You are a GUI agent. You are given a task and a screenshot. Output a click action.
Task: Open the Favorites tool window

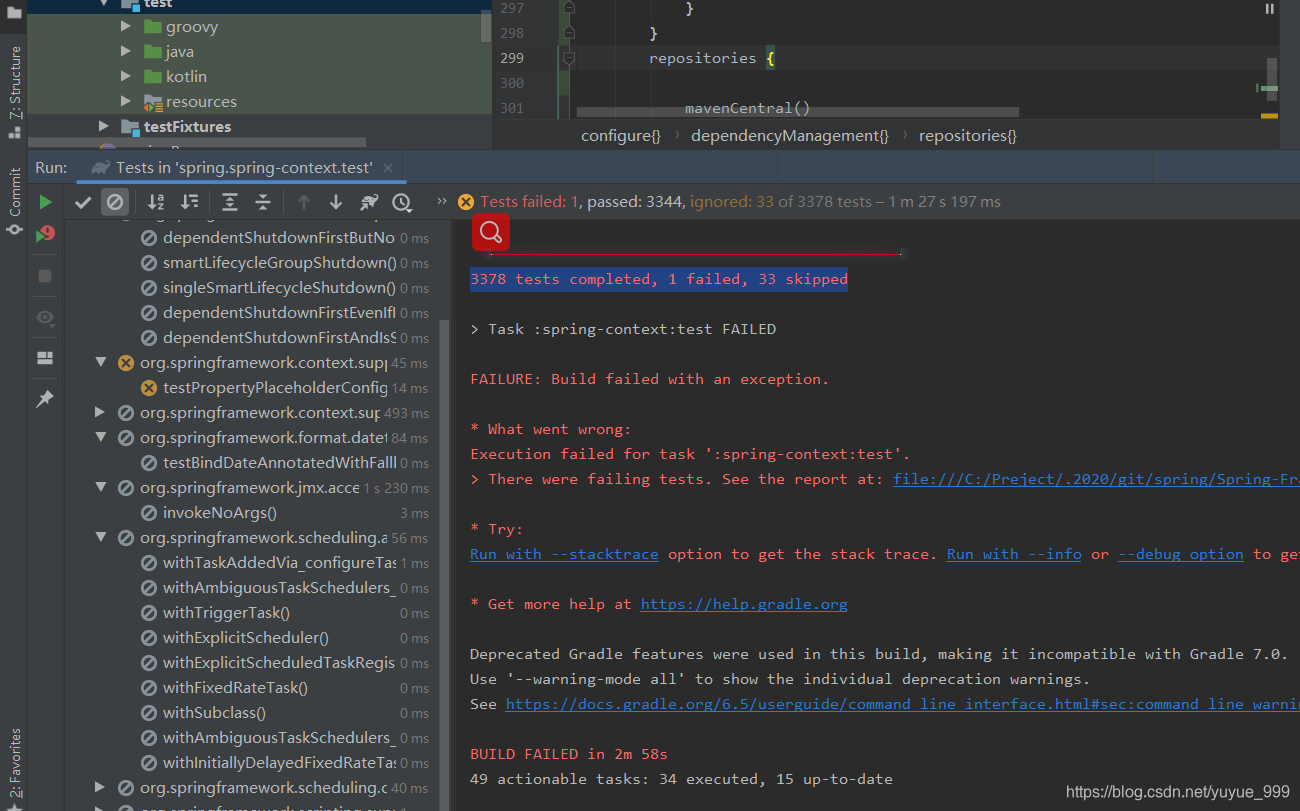point(14,768)
